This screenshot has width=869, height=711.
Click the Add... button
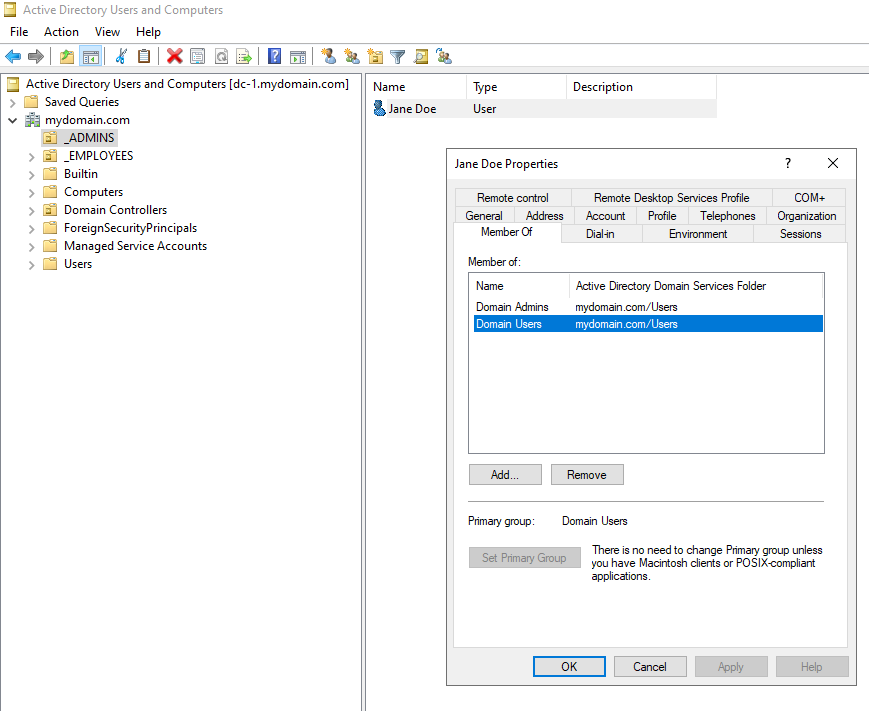click(505, 475)
